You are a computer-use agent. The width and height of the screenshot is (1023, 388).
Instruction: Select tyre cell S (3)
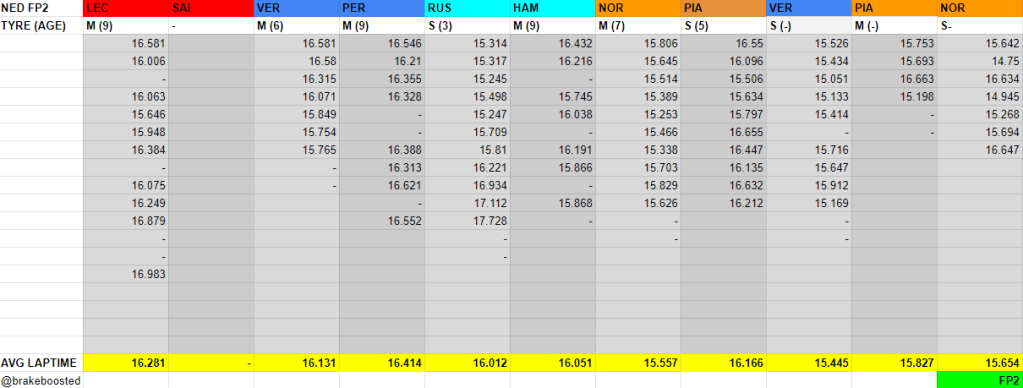tap(467, 26)
